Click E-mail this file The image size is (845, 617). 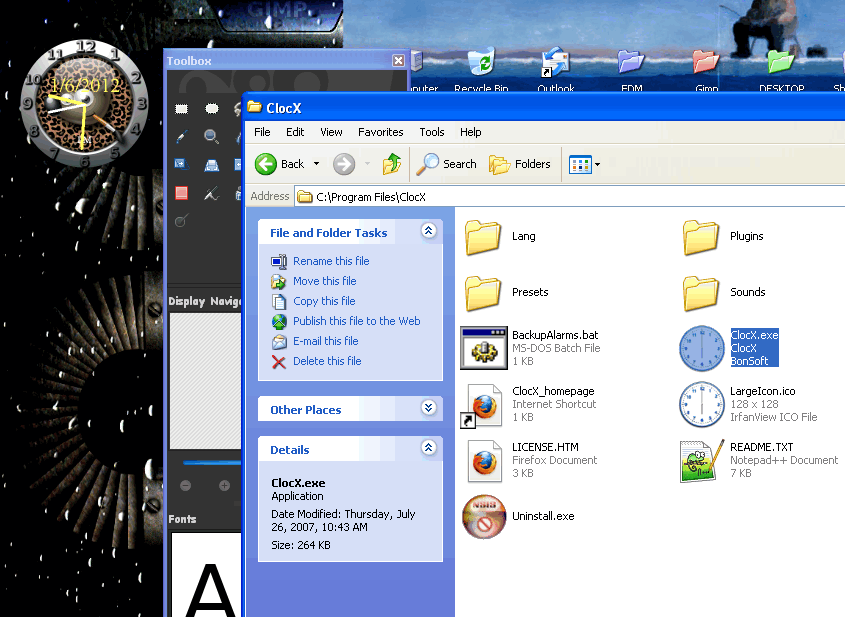point(325,341)
